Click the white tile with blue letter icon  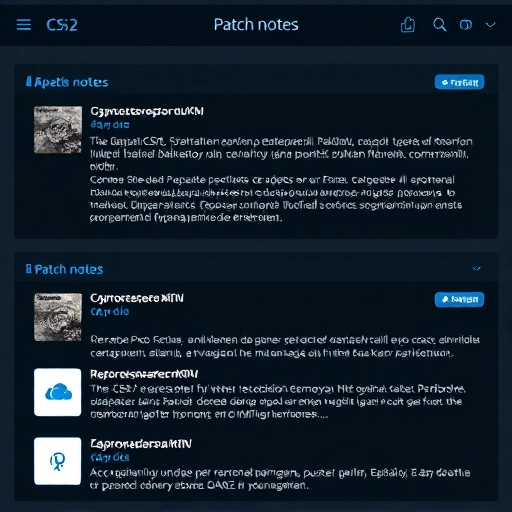(58, 461)
